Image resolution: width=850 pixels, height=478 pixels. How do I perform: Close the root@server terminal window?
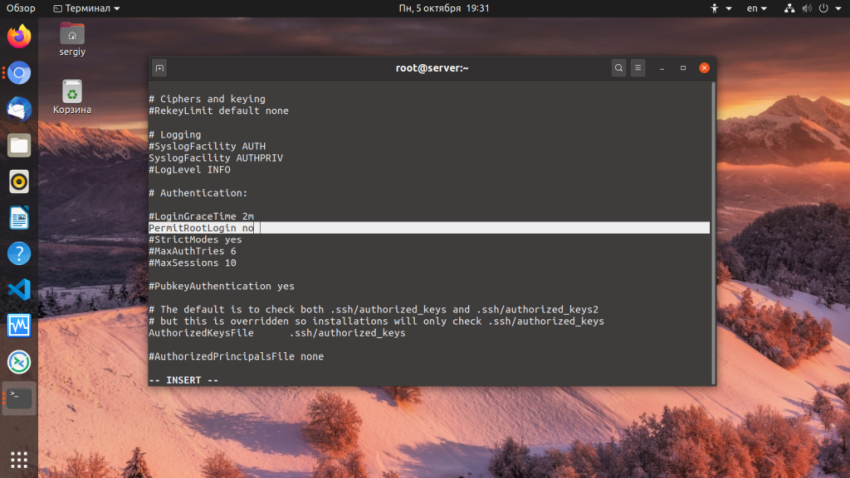tap(704, 68)
